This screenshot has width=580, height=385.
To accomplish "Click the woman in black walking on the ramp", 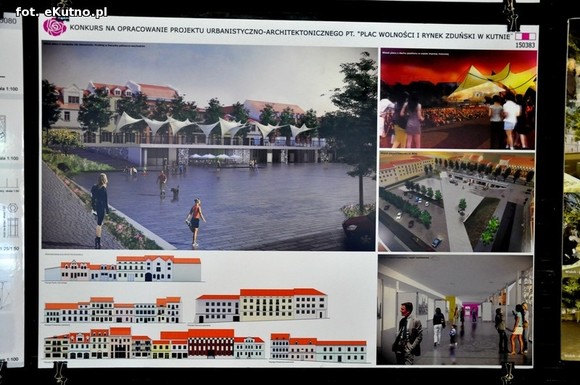I will [99, 209].
